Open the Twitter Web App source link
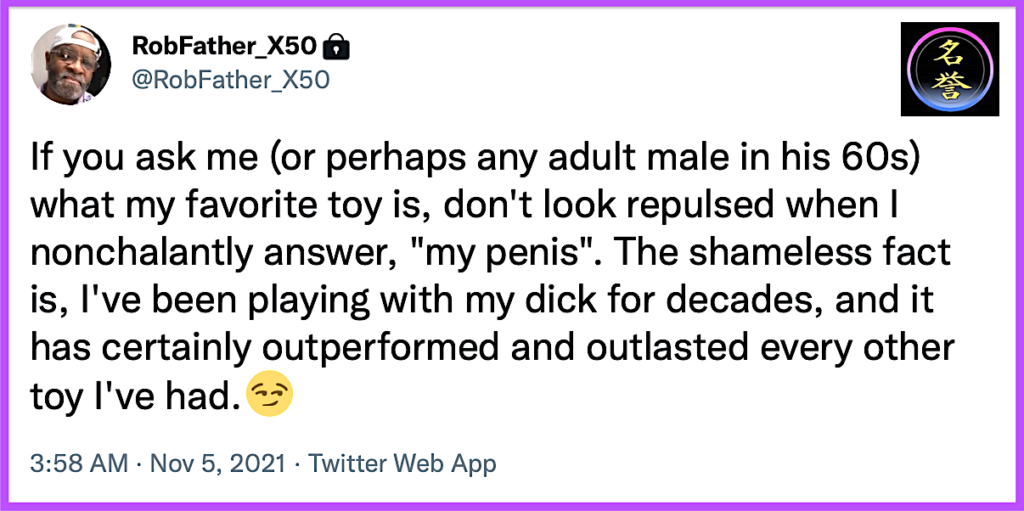Screen dimensions: 1024x511 402,464
